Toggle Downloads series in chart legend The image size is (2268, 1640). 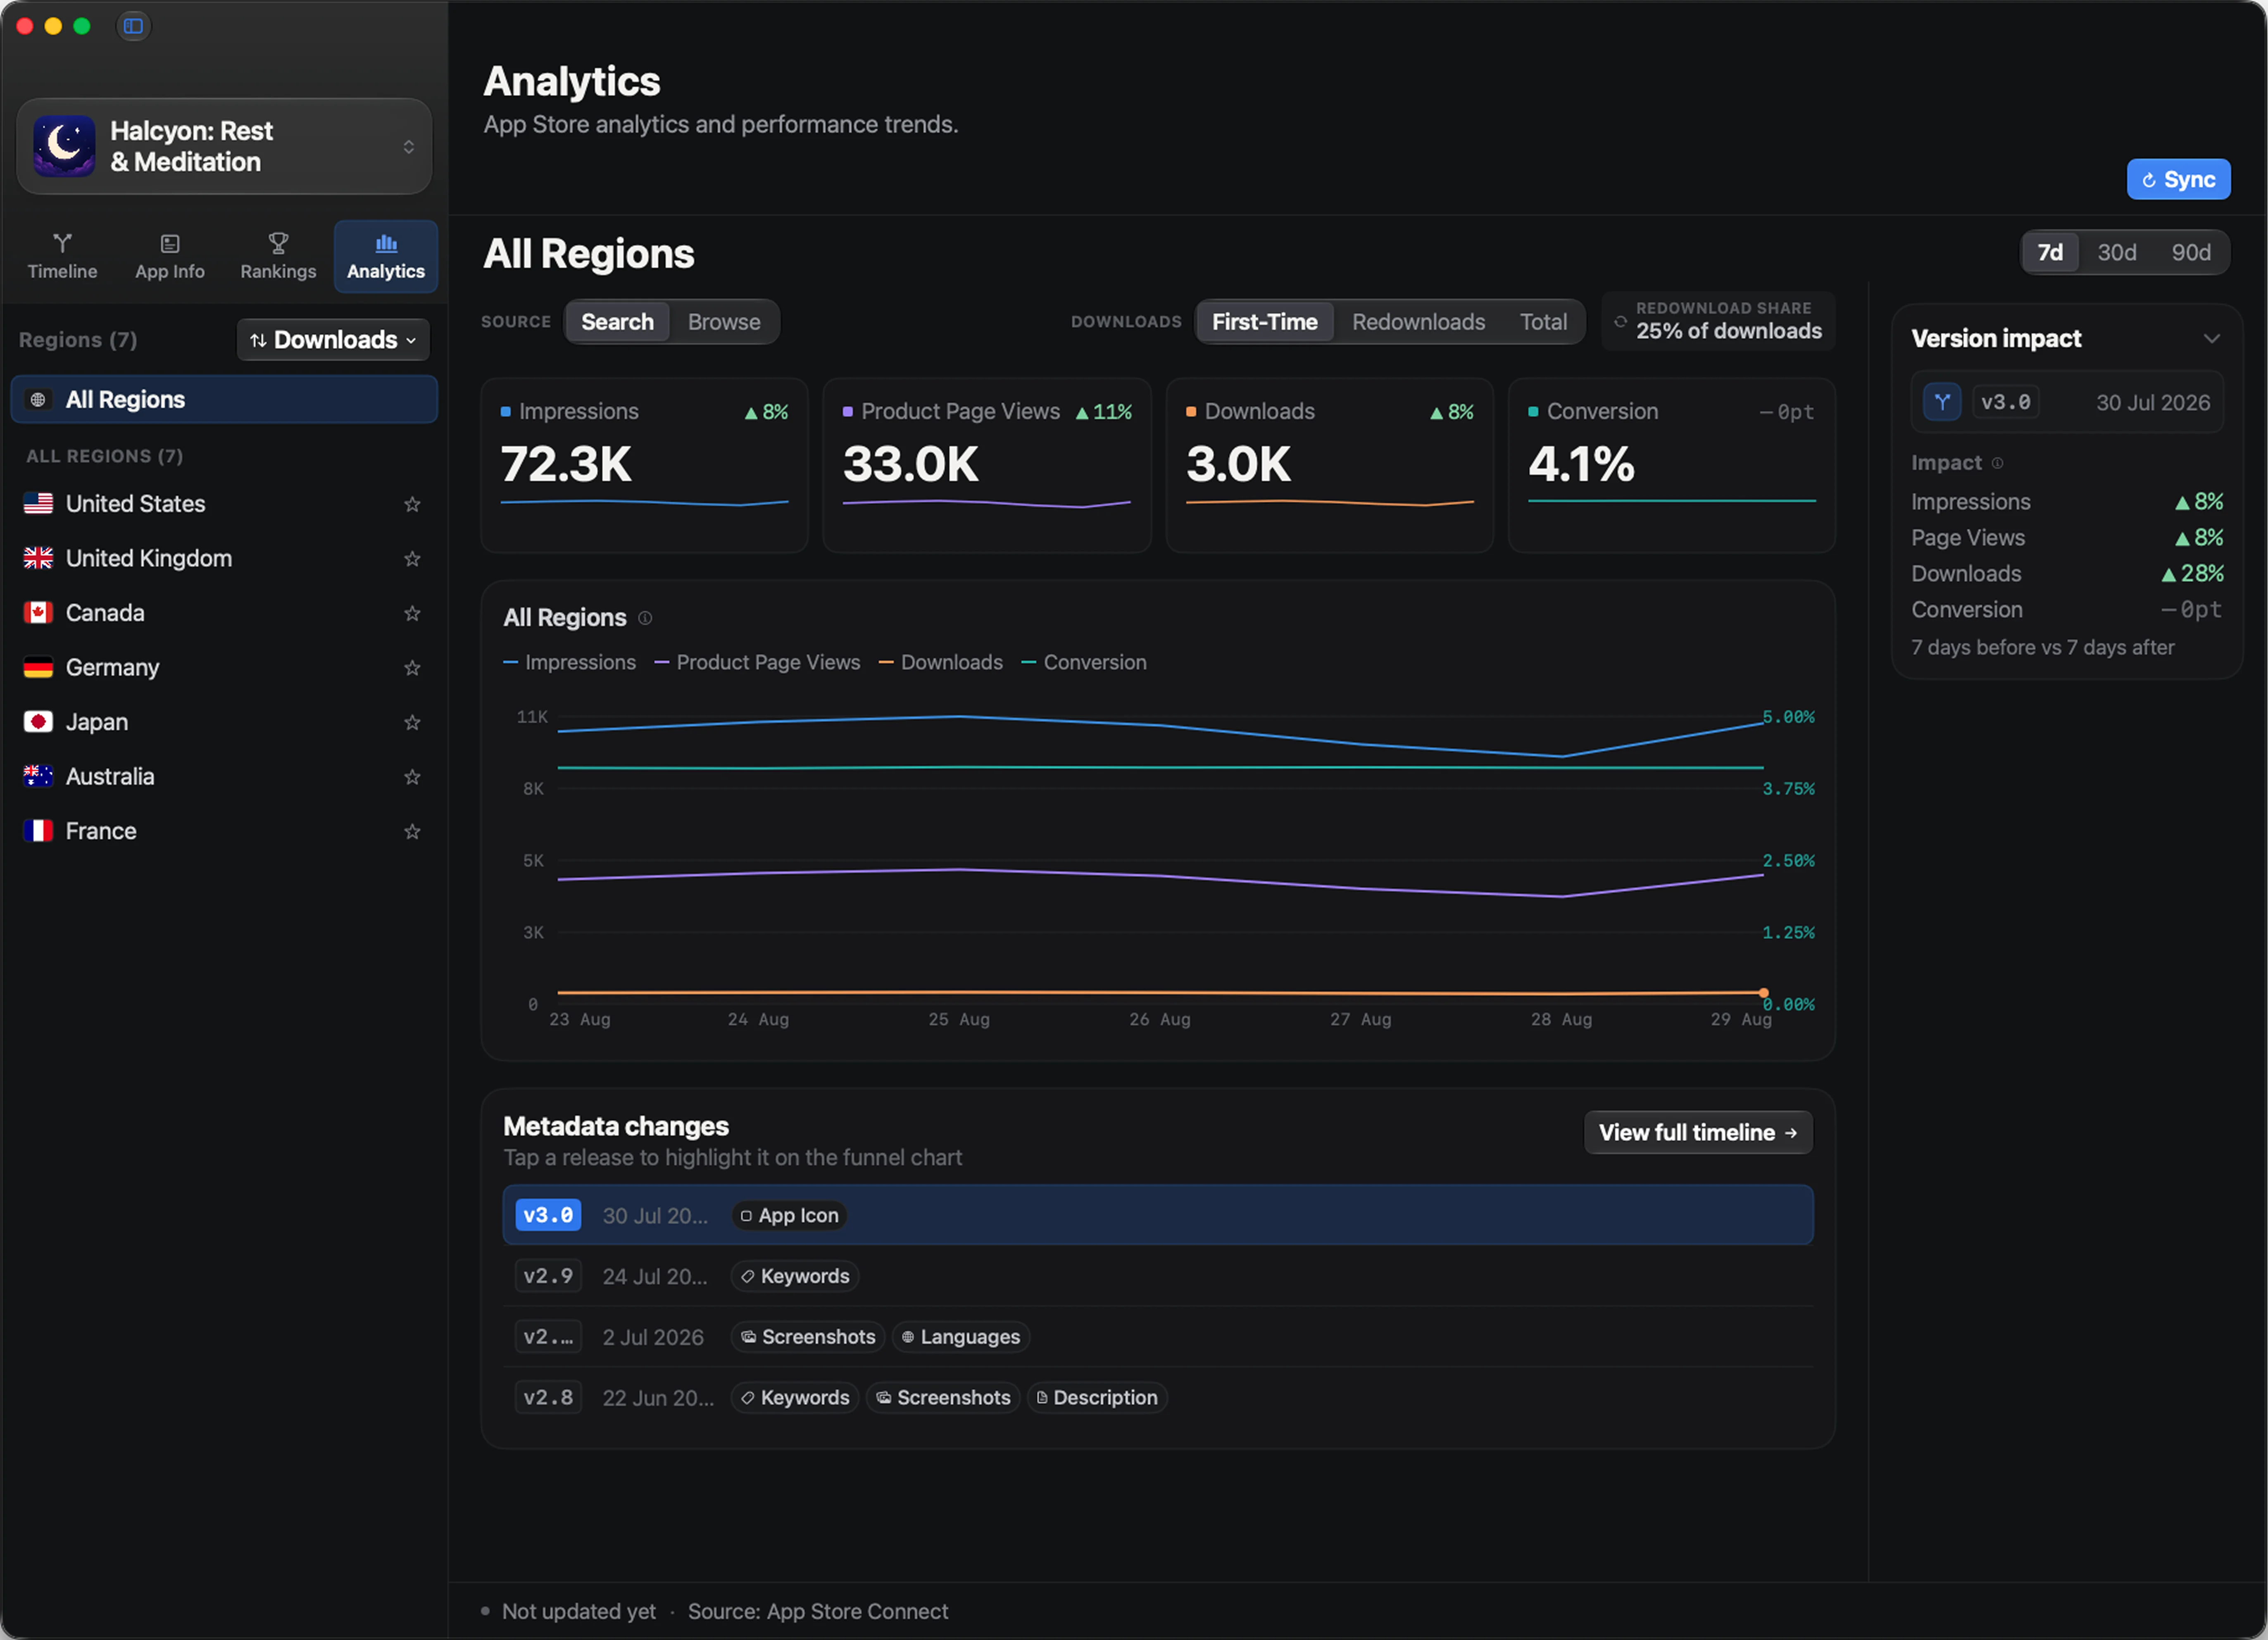(x=940, y=663)
